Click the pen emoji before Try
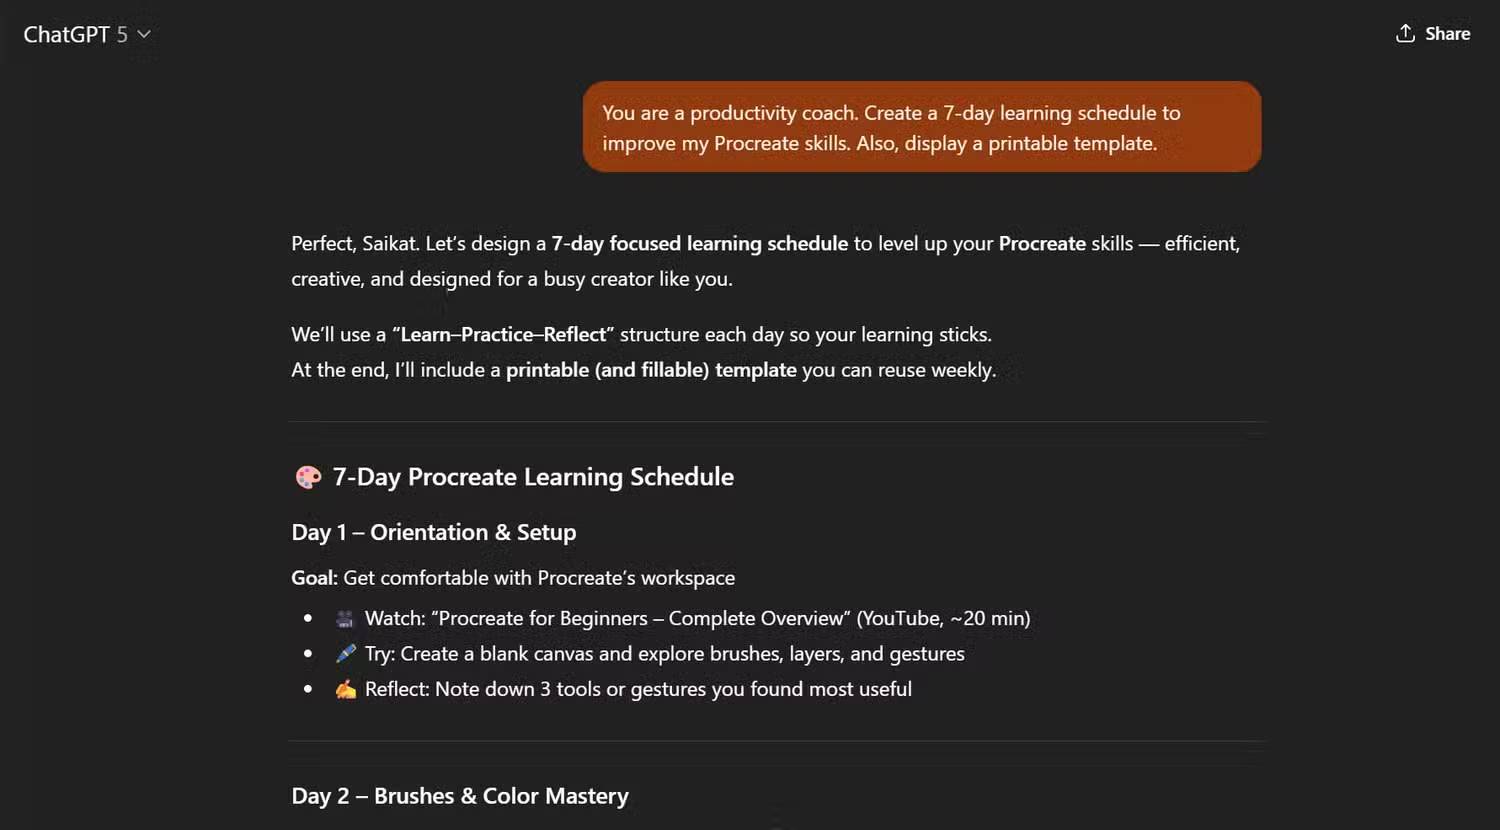Screen dimensions: 1500x830 point(345,654)
